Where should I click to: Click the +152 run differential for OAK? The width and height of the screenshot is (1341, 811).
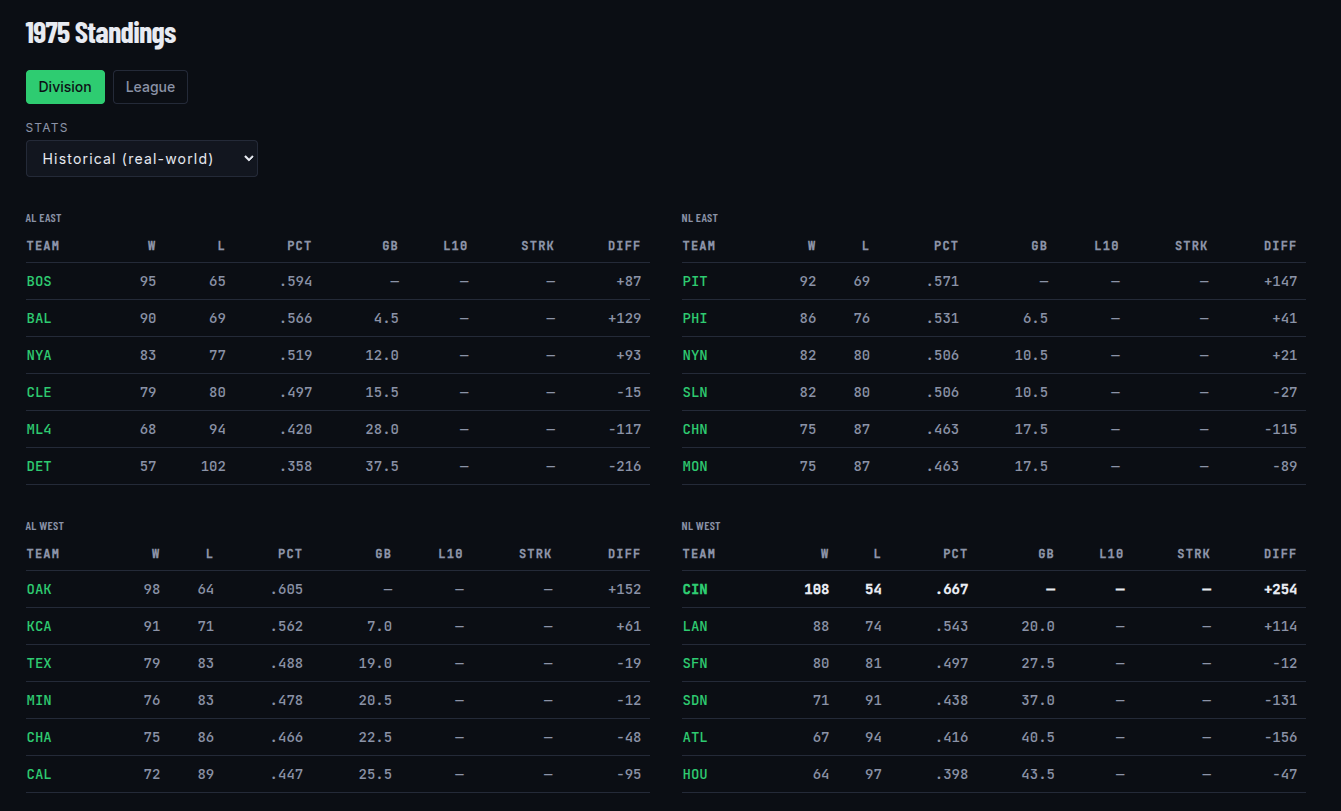tap(624, 590)
